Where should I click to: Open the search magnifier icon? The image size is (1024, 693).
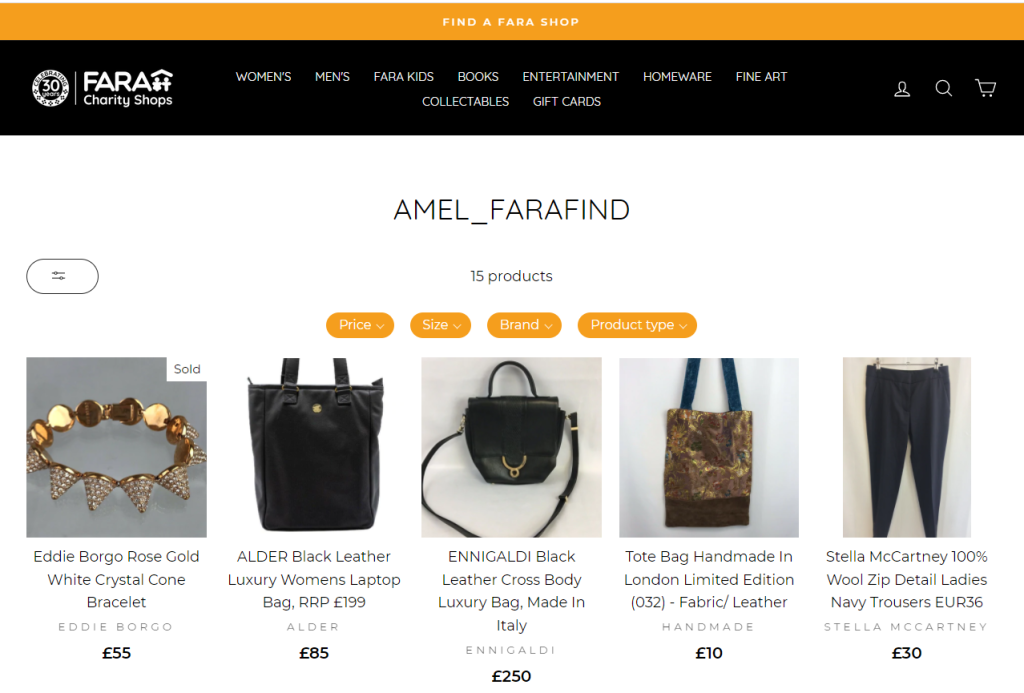[x=943, y=88]
